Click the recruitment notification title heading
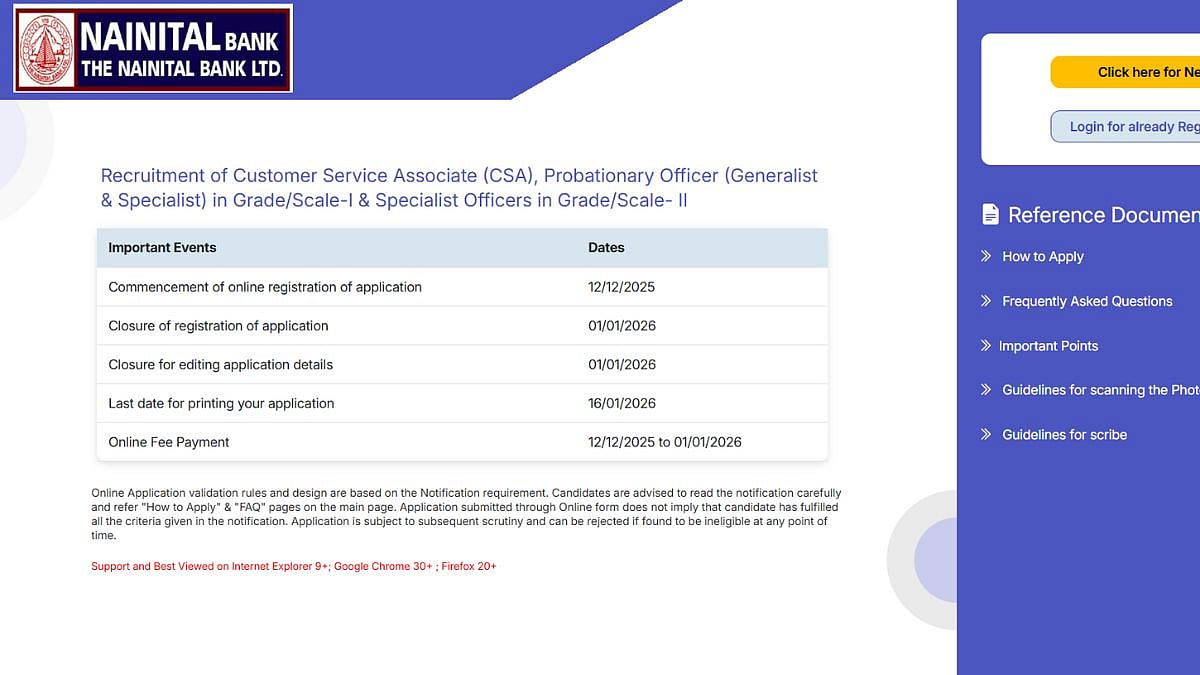This screenshot has width=1200, height=675. (458, 187)
